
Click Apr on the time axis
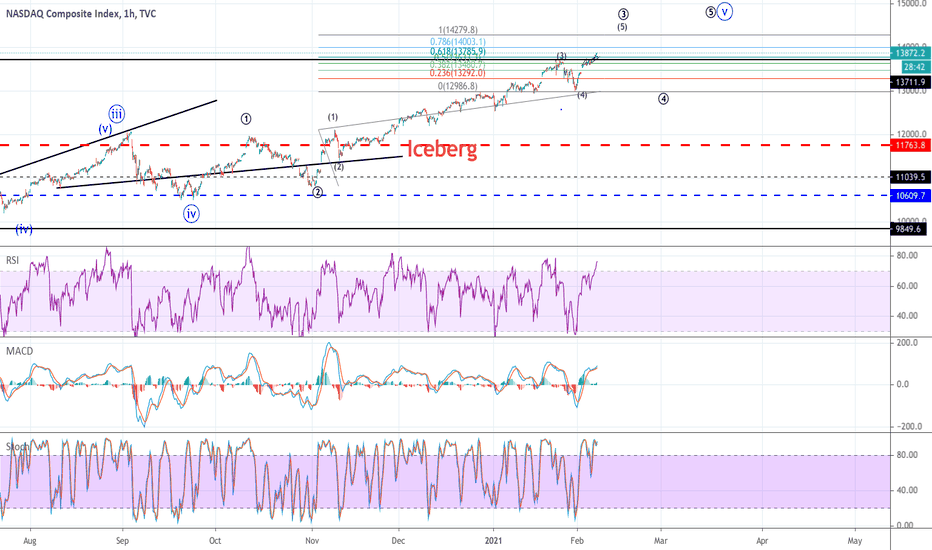(762, 541)
